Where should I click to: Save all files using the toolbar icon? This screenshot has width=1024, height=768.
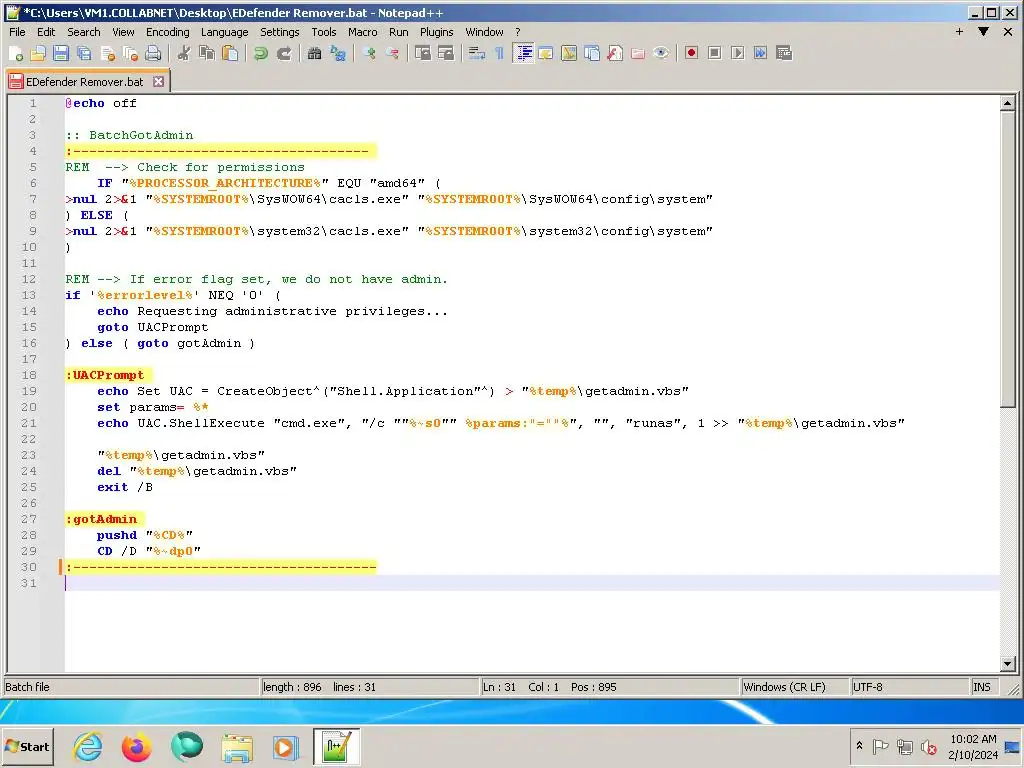(84, 54)
